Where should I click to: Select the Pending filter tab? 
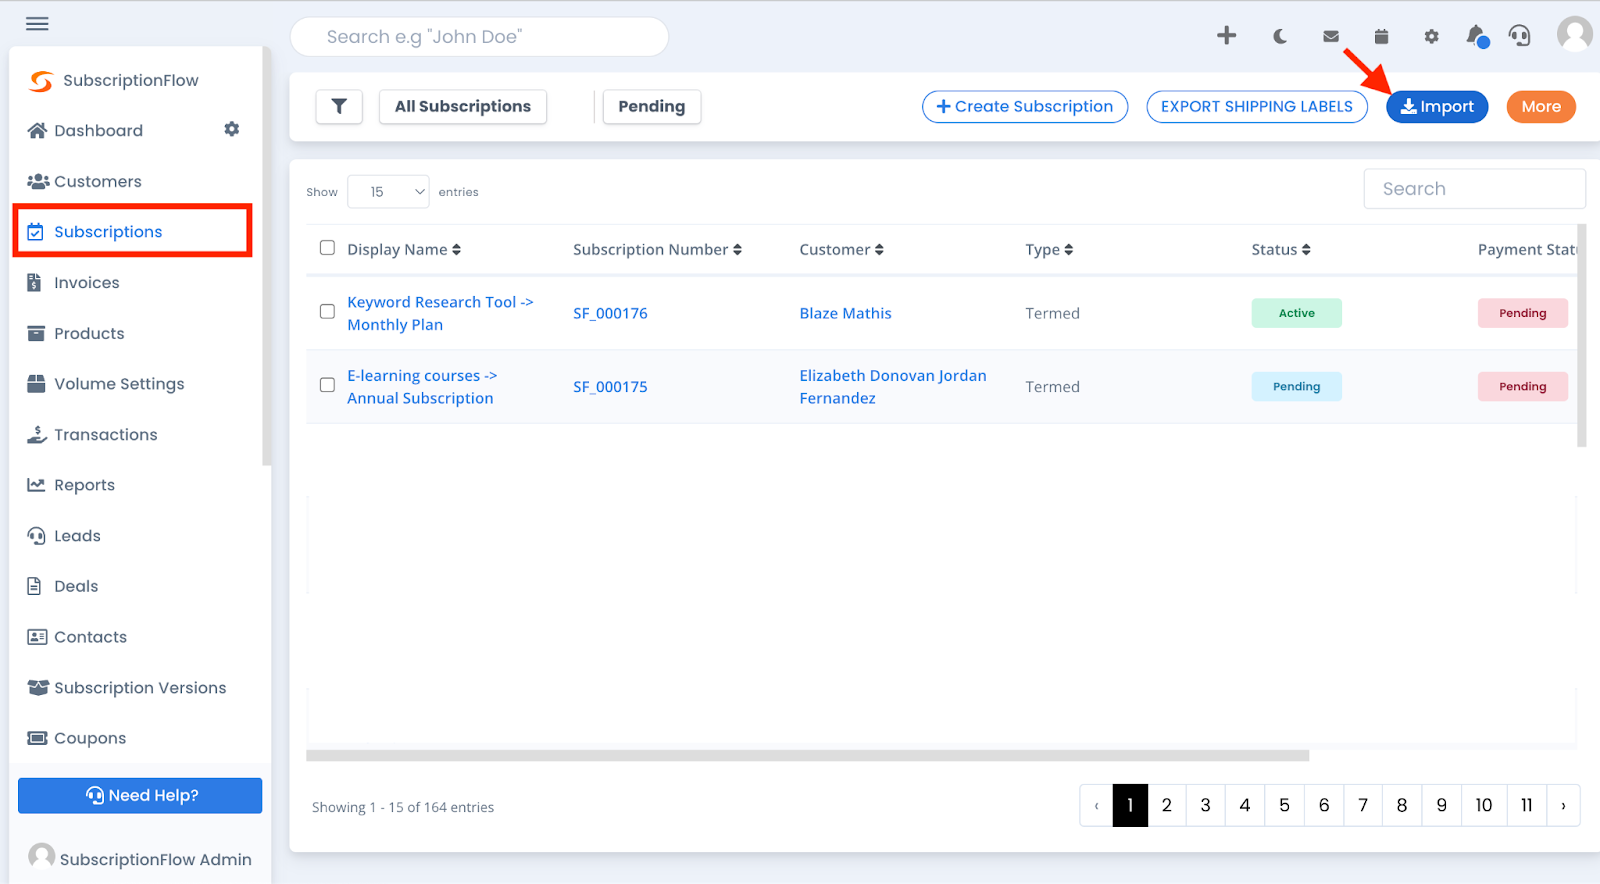(x=652, y=106)
